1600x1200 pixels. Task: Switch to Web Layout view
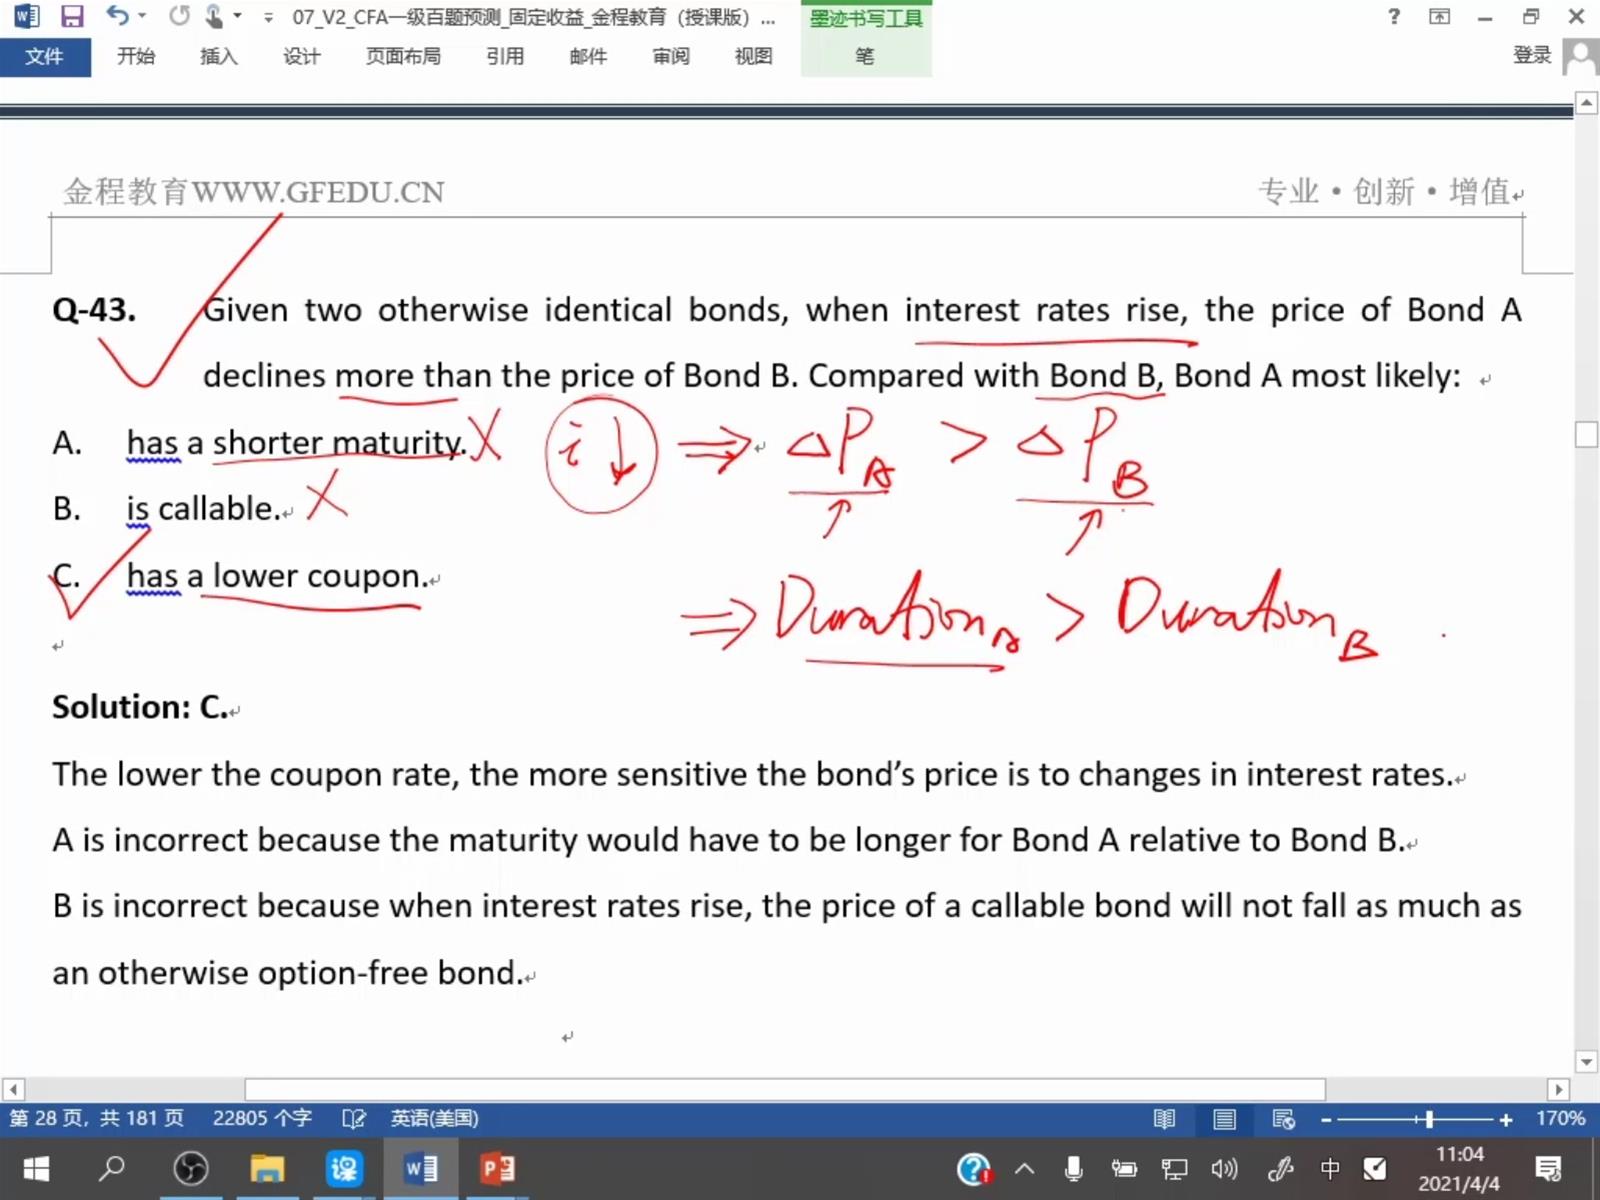coord(1283,1119)
